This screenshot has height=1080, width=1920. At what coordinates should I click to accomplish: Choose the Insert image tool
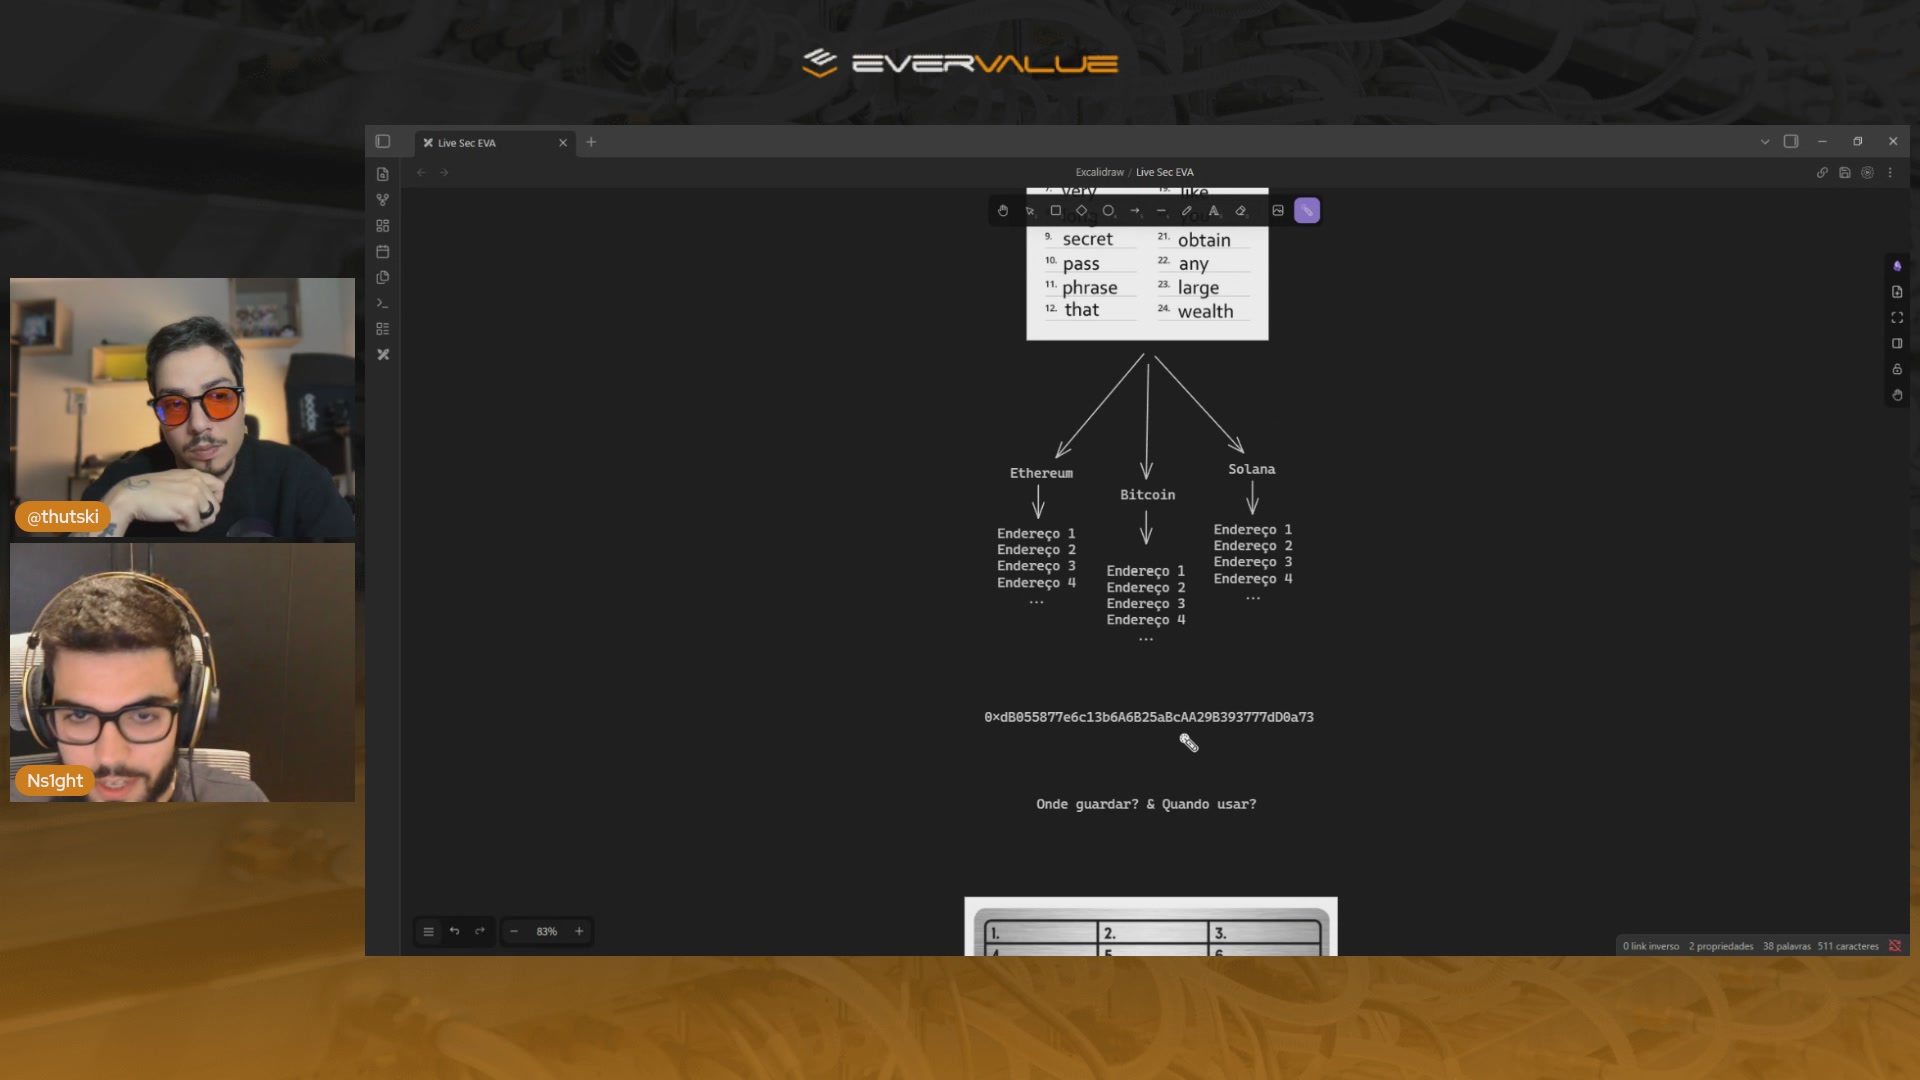click(x=1278, y=211)
